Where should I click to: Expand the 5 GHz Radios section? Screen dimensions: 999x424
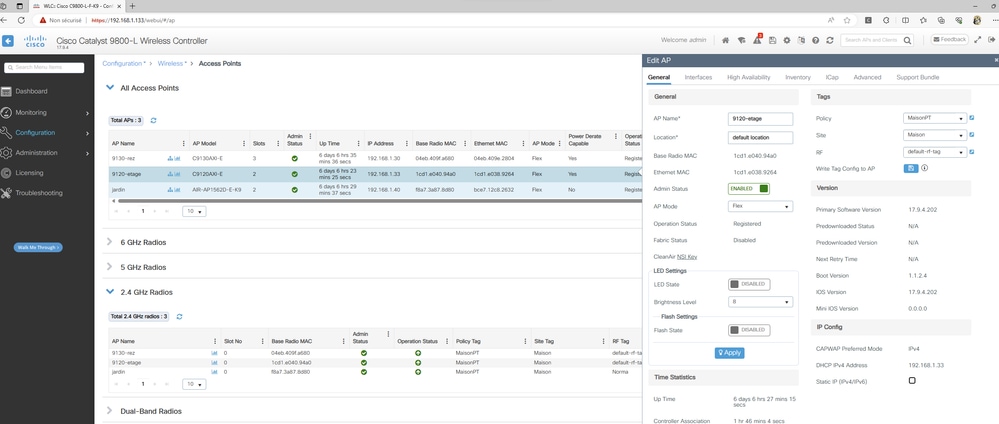click(110, 267)
